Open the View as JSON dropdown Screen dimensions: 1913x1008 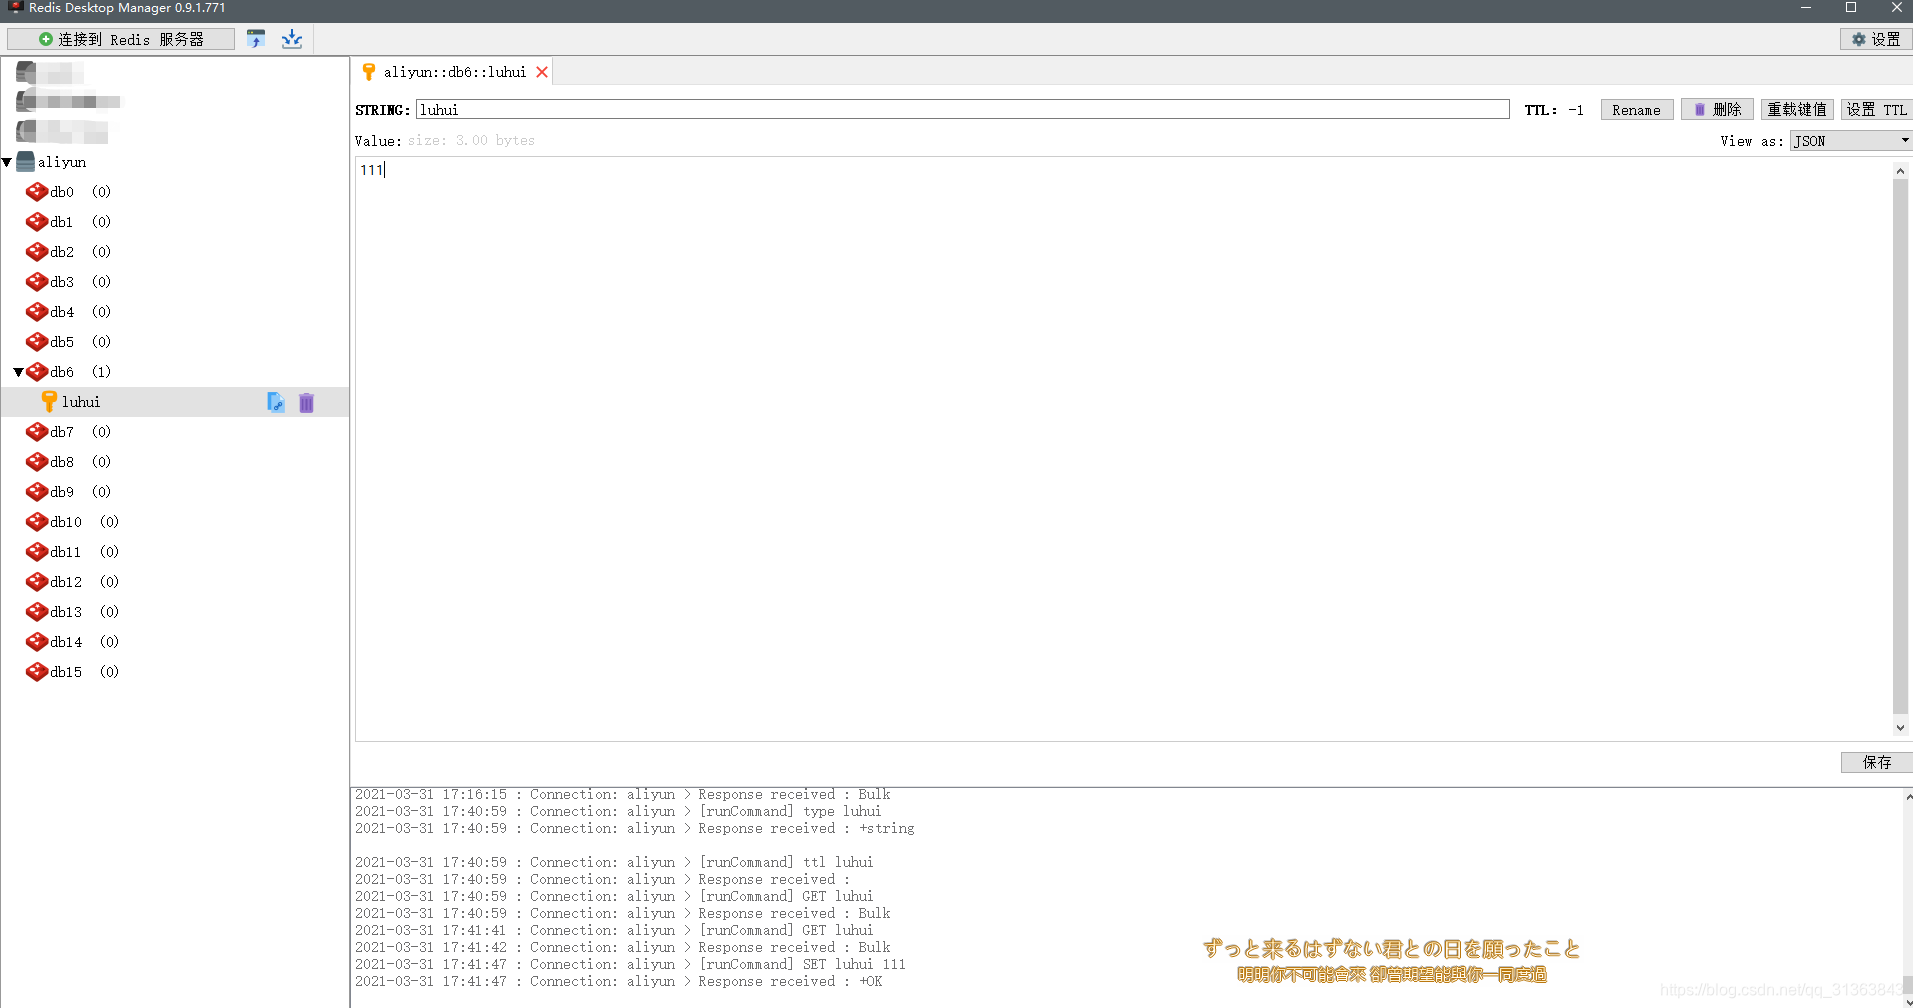pyautogui.click(x=1851, y=141)
